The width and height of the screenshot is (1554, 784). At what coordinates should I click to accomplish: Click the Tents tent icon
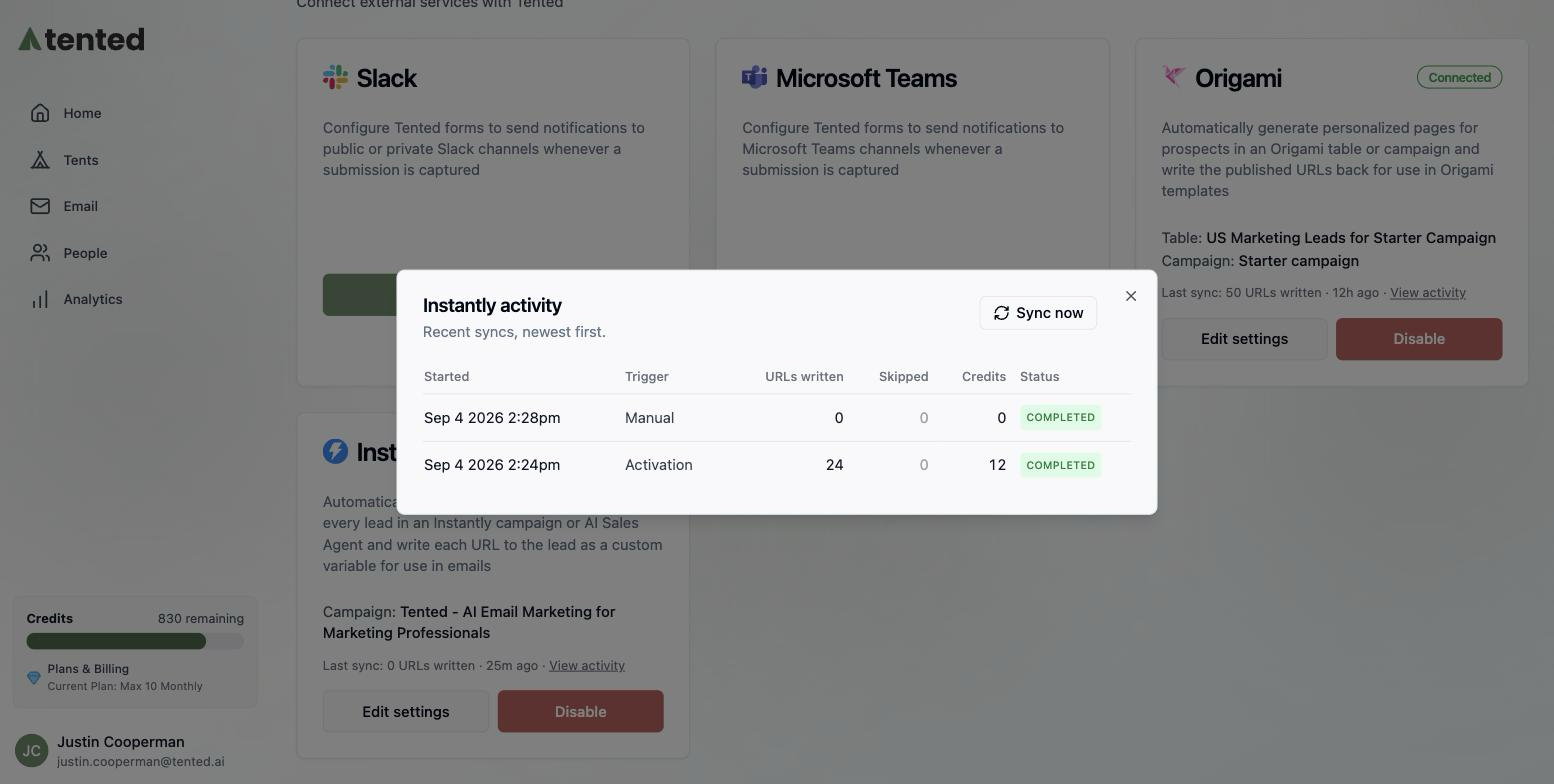pyautogui.click(x=40, y=160)
